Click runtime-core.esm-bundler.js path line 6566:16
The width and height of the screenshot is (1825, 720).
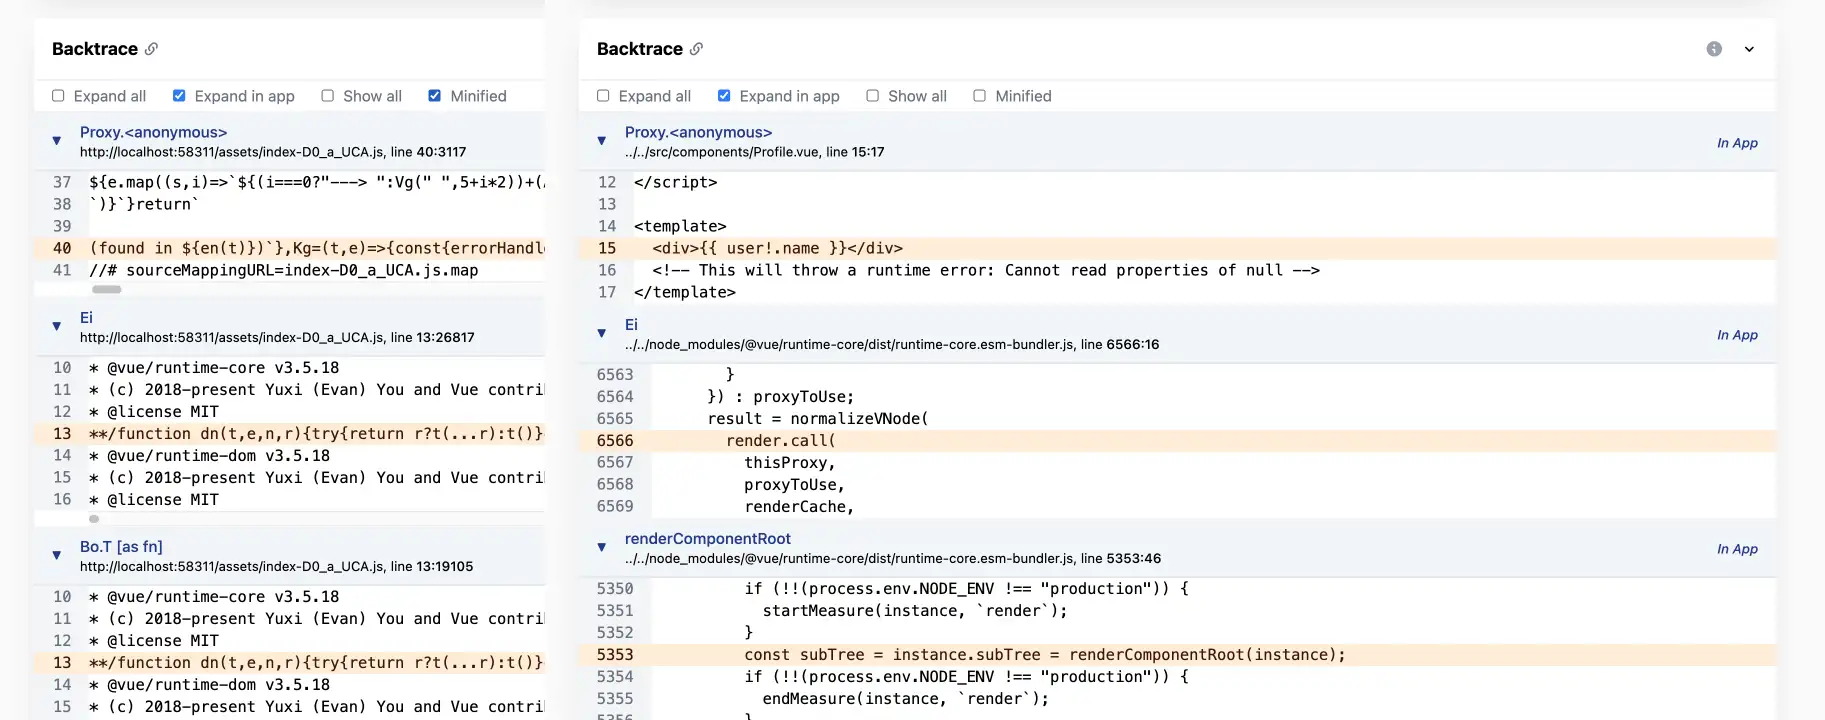pyautogui.click(x=892, y=344)
